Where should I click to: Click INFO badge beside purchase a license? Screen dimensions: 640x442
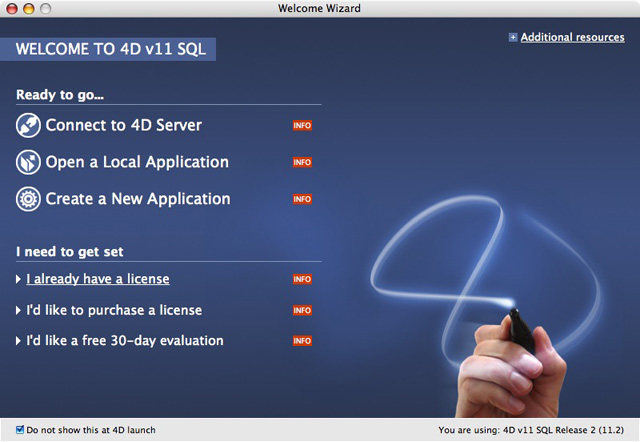pyautogui.click(x=302, y=310)
